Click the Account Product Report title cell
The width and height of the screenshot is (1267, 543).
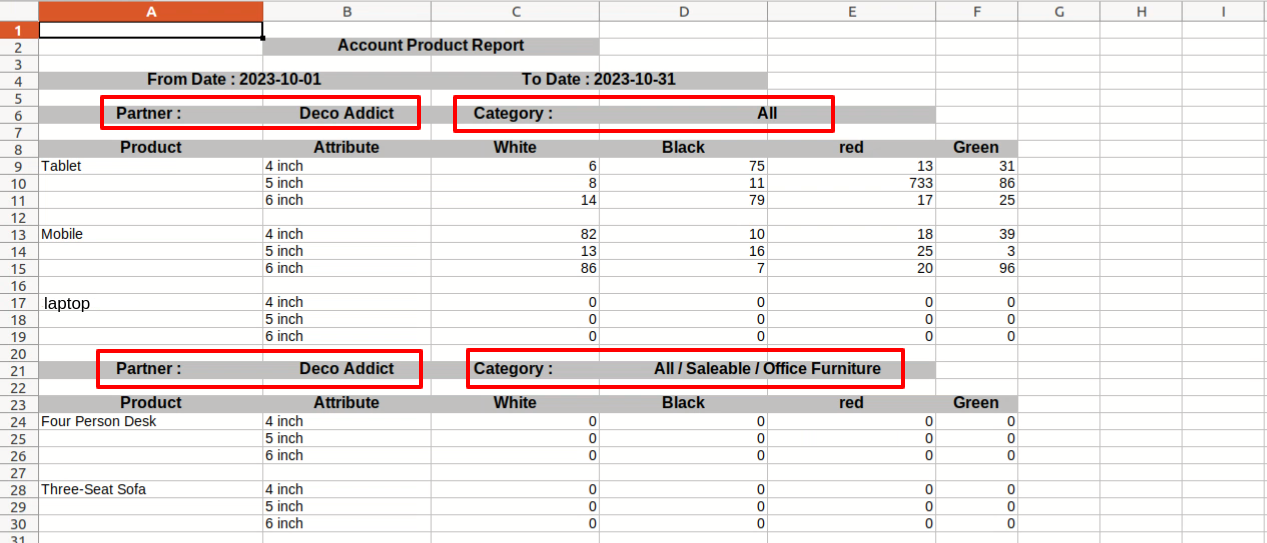431,46
